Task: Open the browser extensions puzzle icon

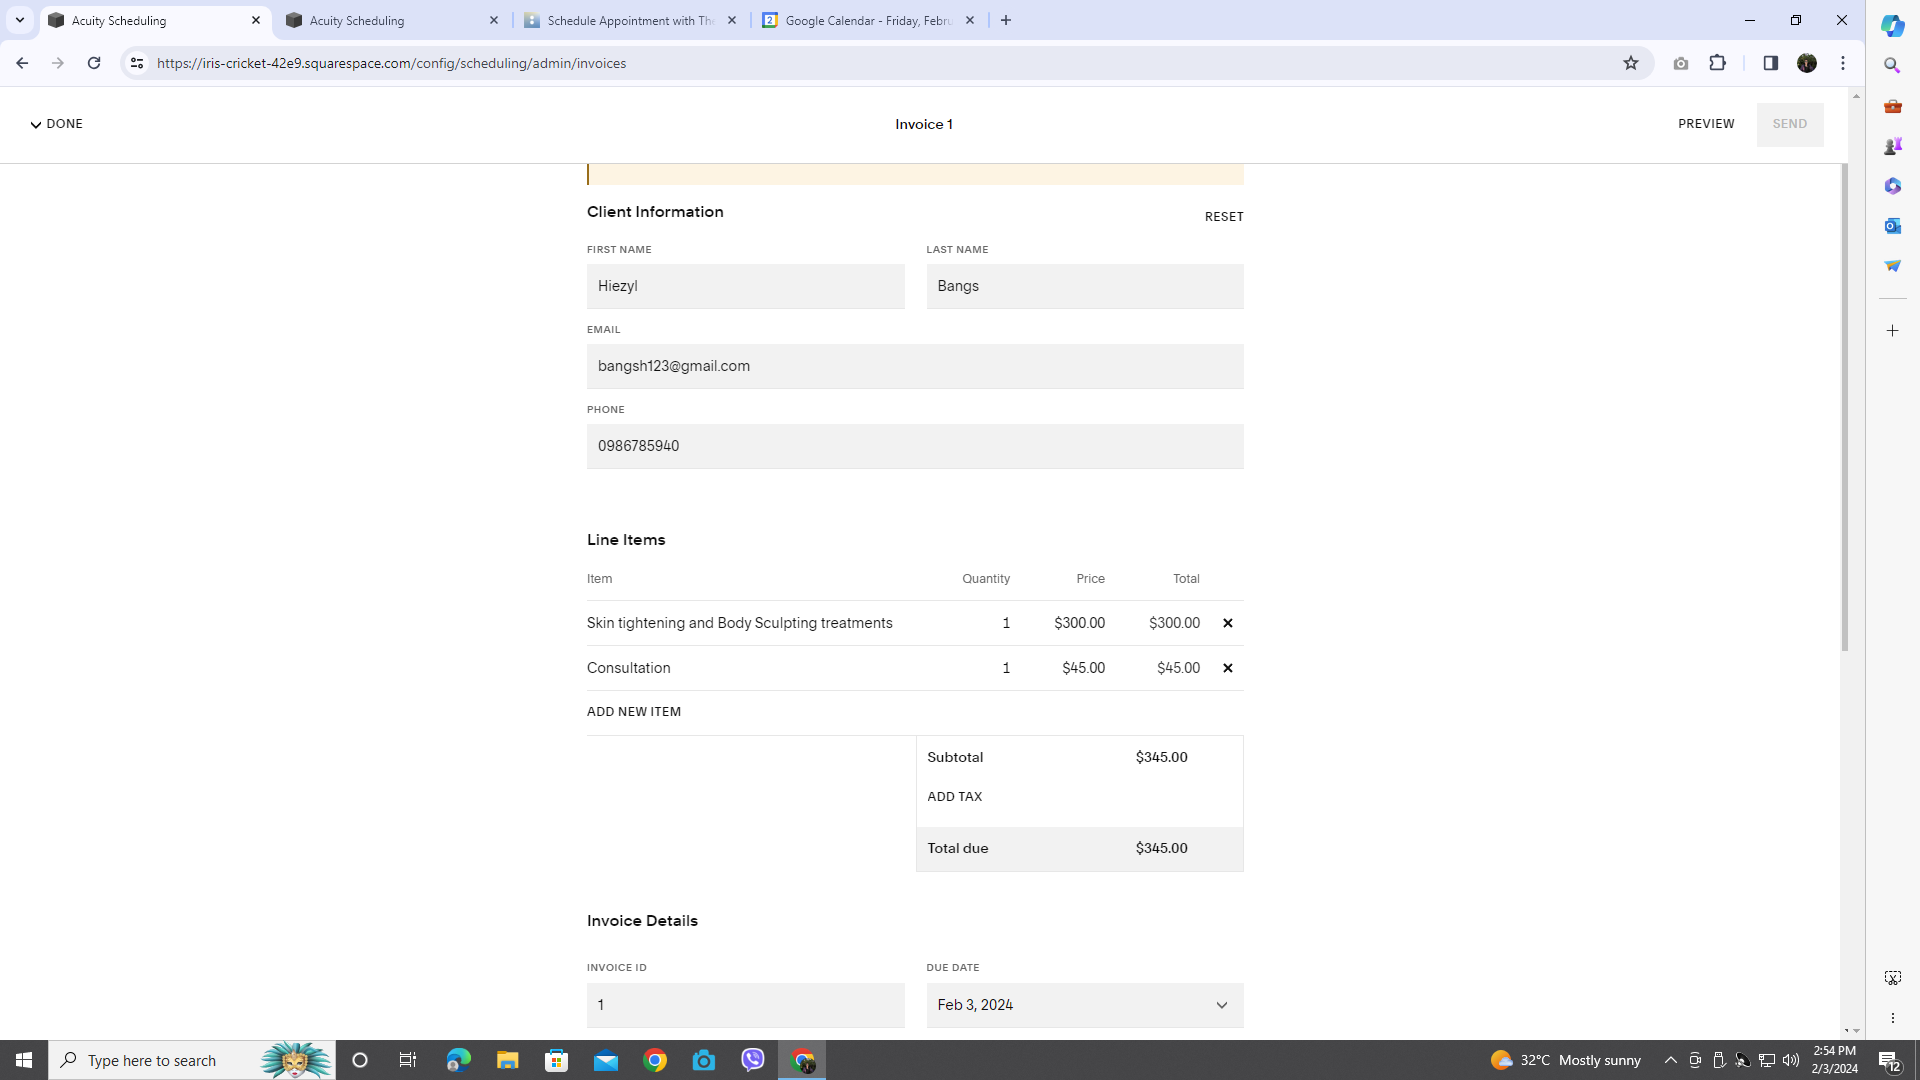Action: point(1717,63)
